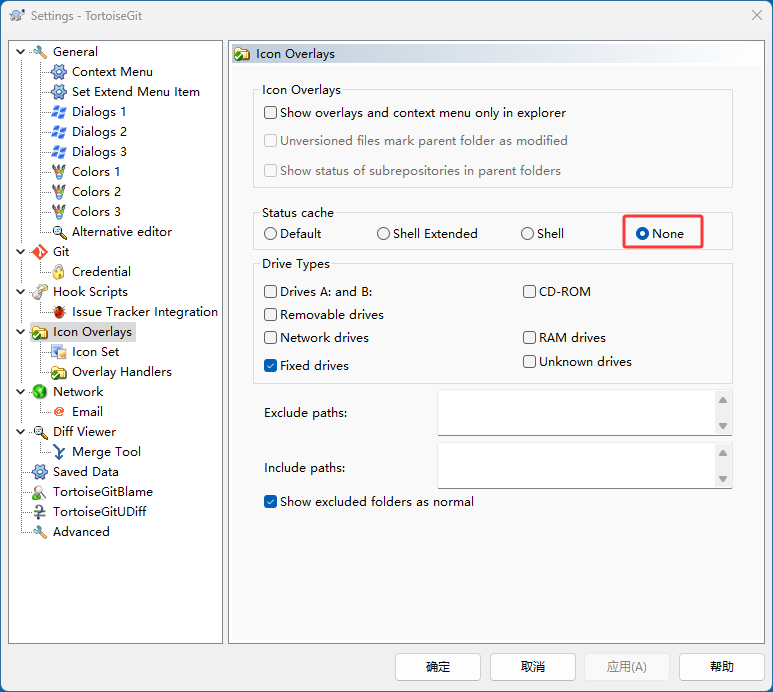Check Network drives
Screen dimensions: 773x692
(270, 338)
